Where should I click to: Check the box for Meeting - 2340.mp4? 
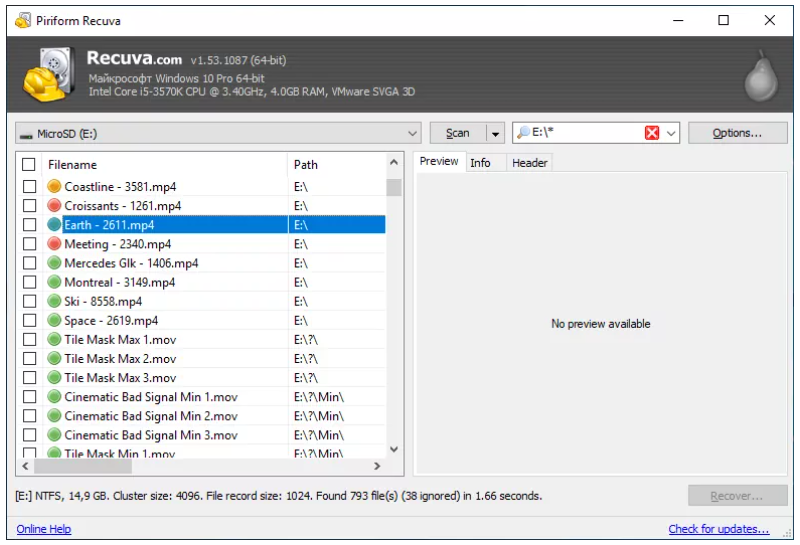click(30, 244)
